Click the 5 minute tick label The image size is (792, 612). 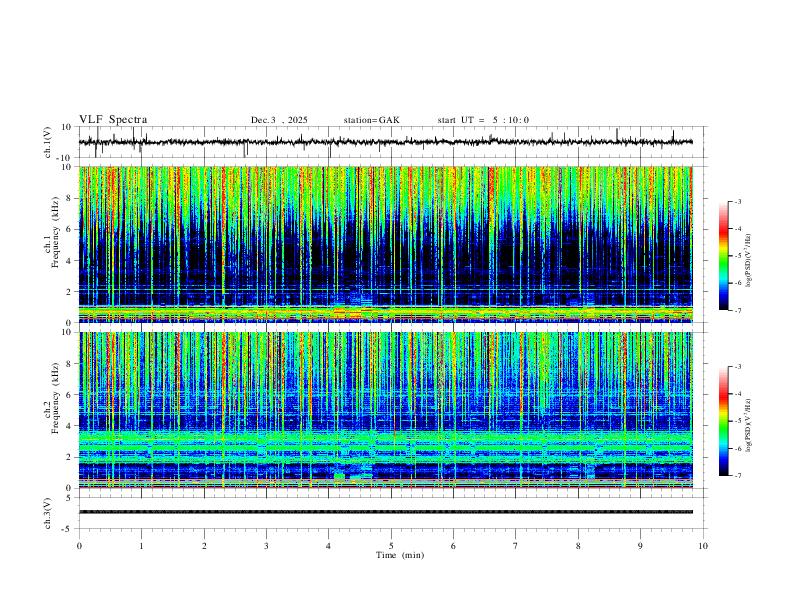pyautogui.click(x=391, y=546)
